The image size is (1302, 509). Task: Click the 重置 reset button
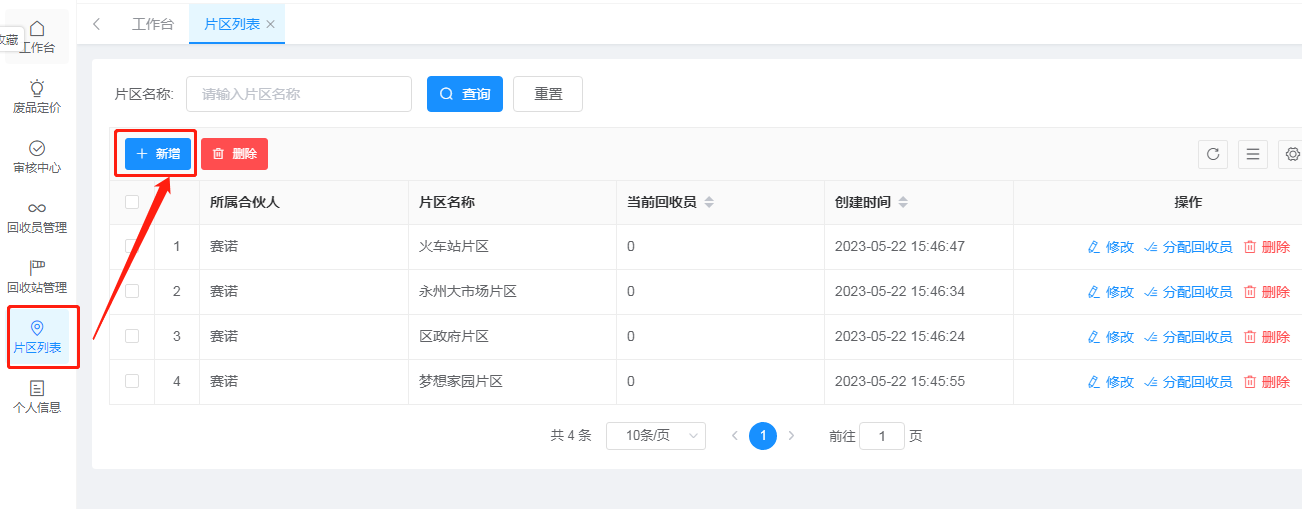pos(548,94)
